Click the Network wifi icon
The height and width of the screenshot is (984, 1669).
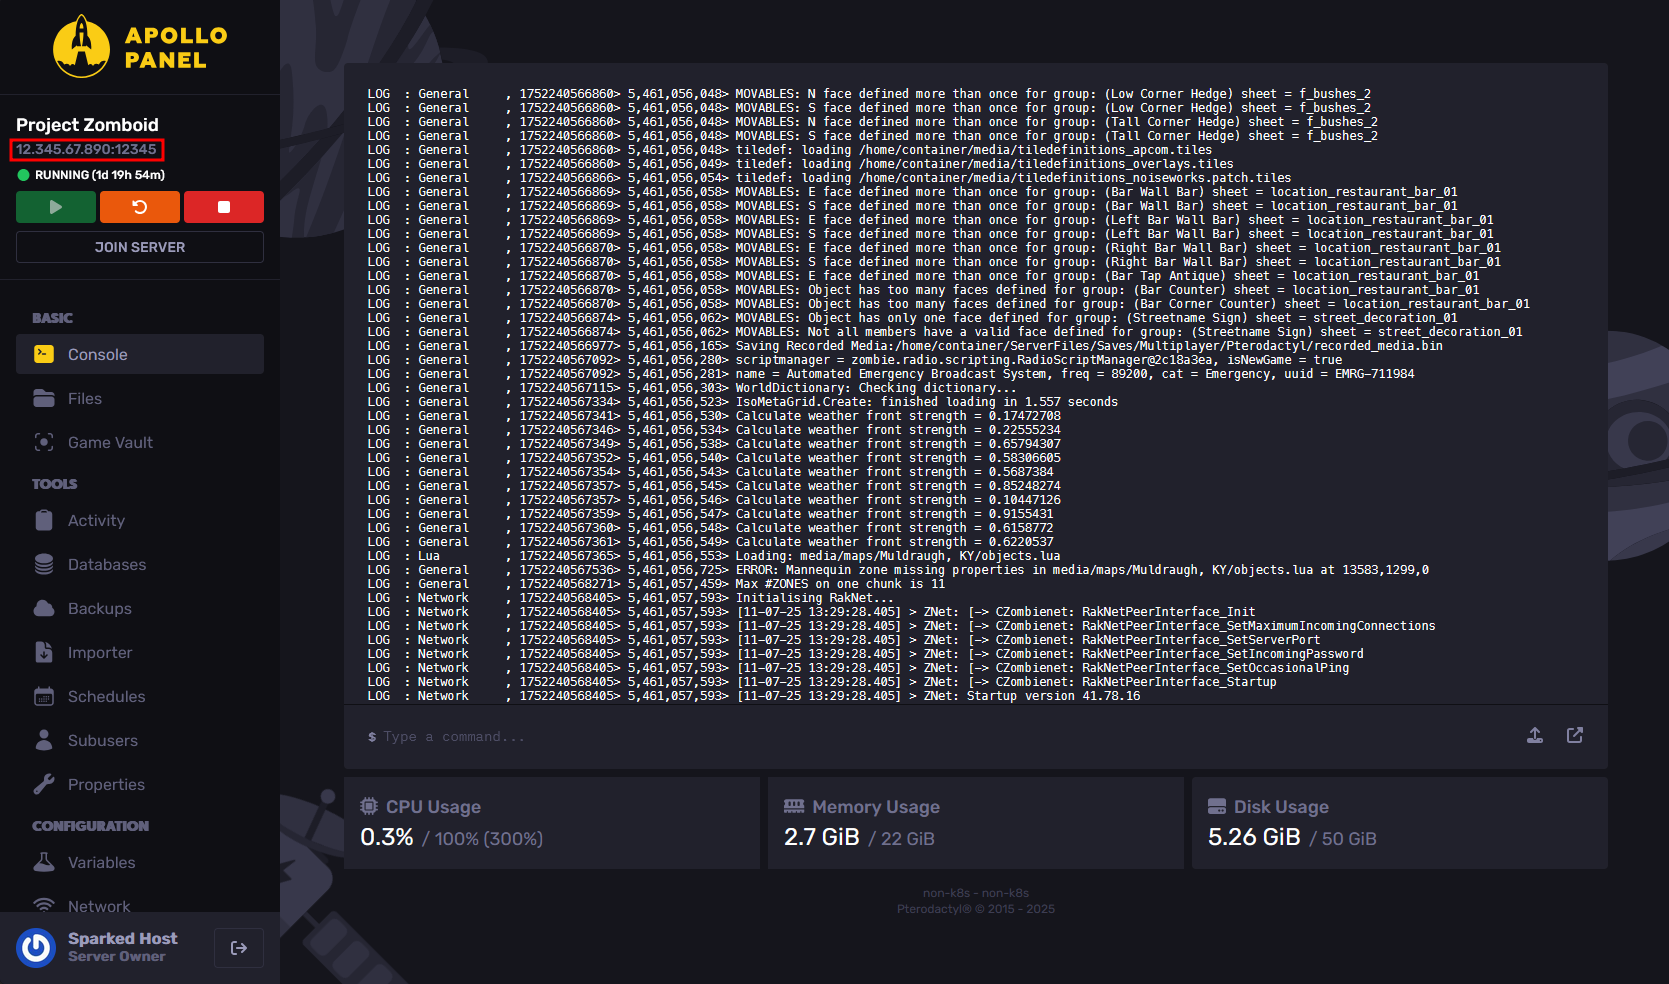[44, 905]
